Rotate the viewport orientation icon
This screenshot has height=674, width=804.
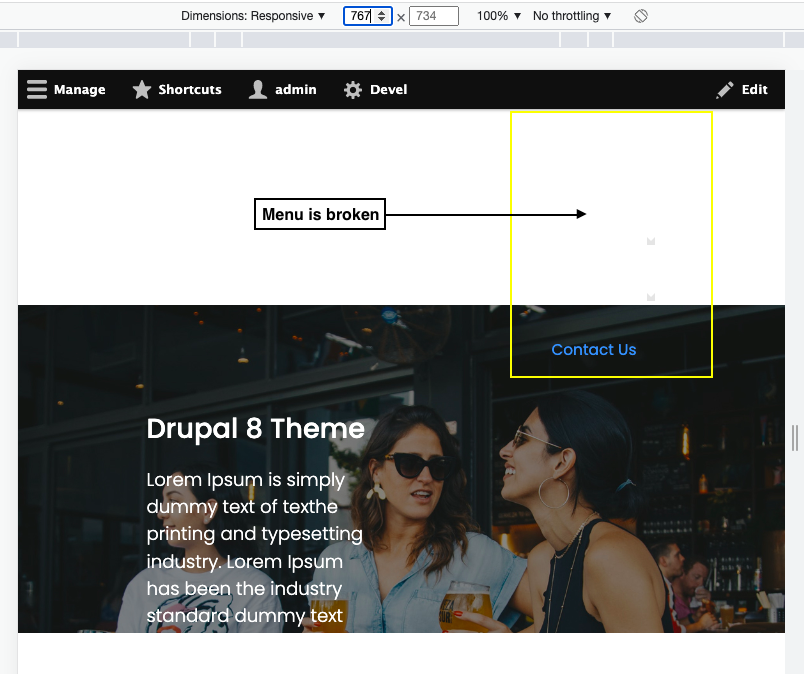point(641,15)
